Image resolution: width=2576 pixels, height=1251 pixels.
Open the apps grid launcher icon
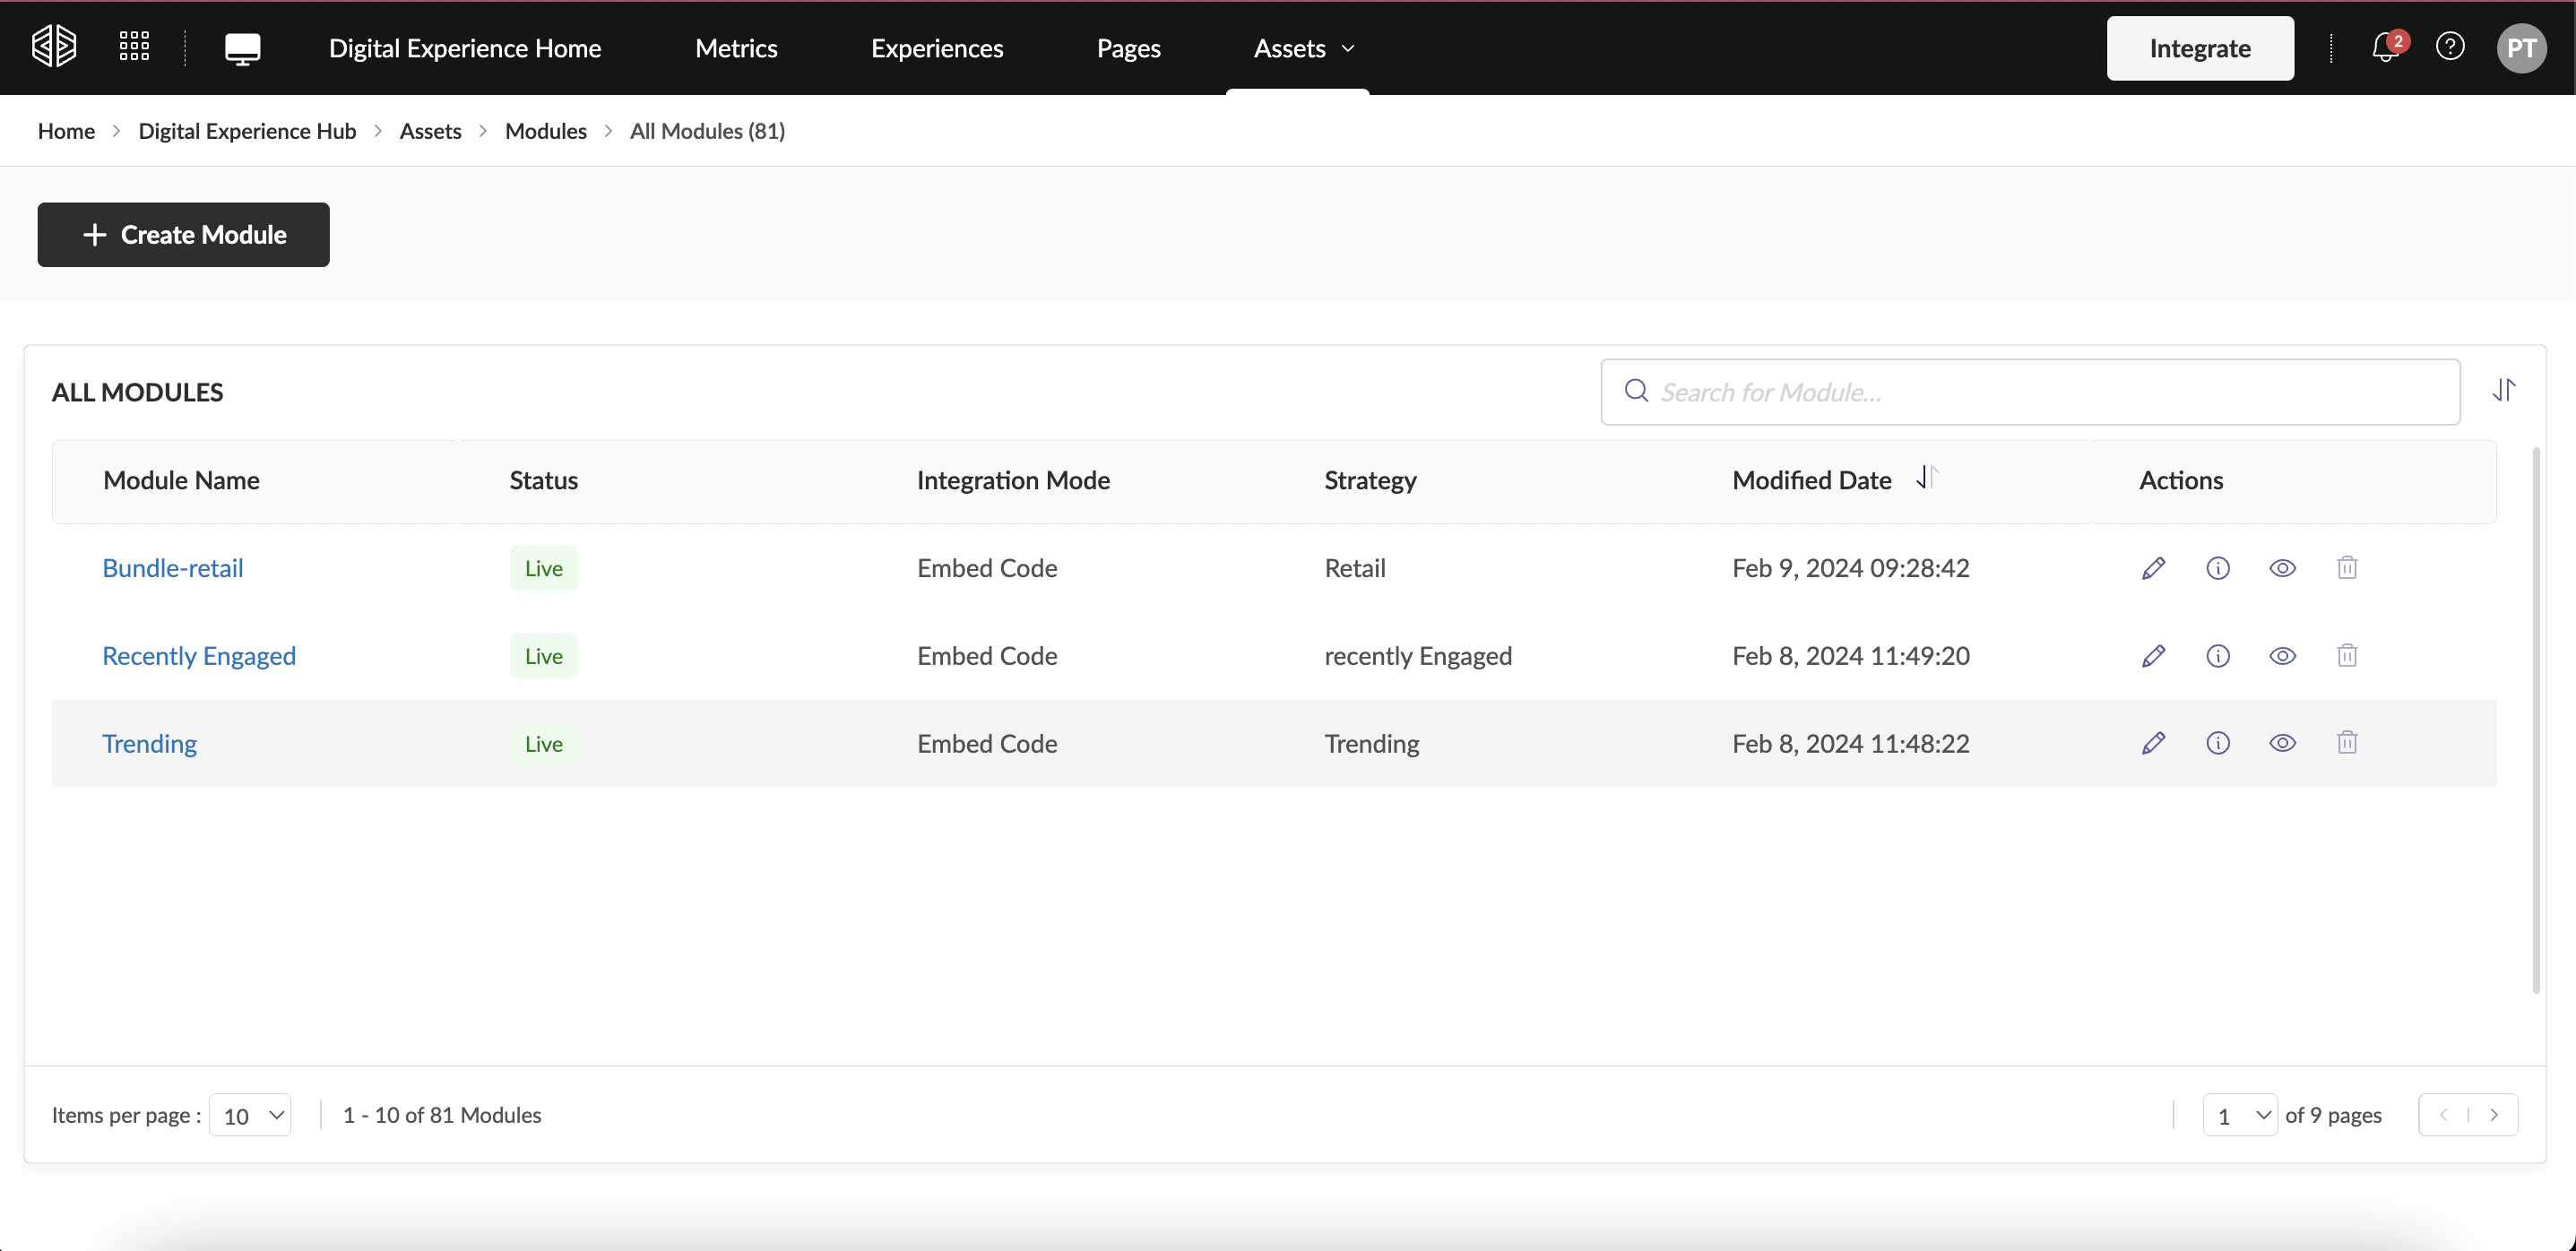point(134,47)
